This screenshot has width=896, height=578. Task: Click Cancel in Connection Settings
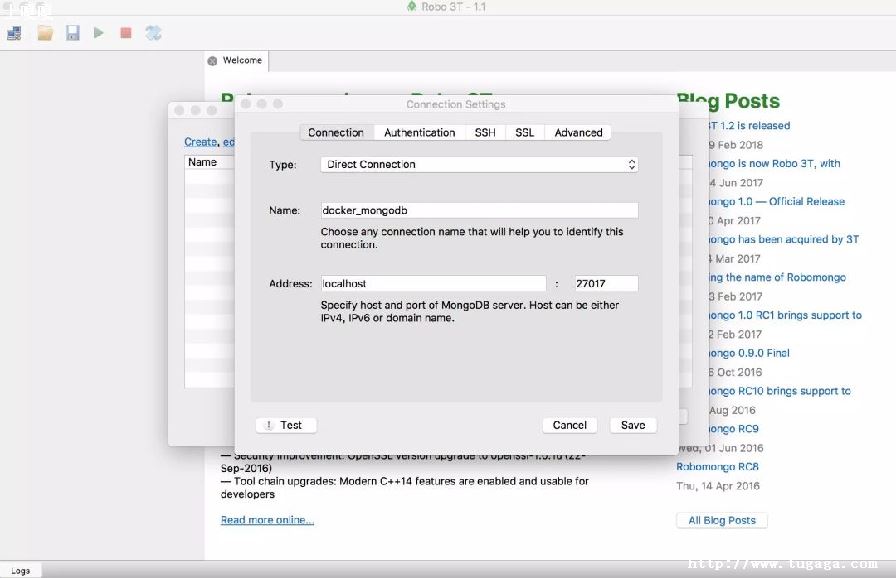[x=570, y=425]
